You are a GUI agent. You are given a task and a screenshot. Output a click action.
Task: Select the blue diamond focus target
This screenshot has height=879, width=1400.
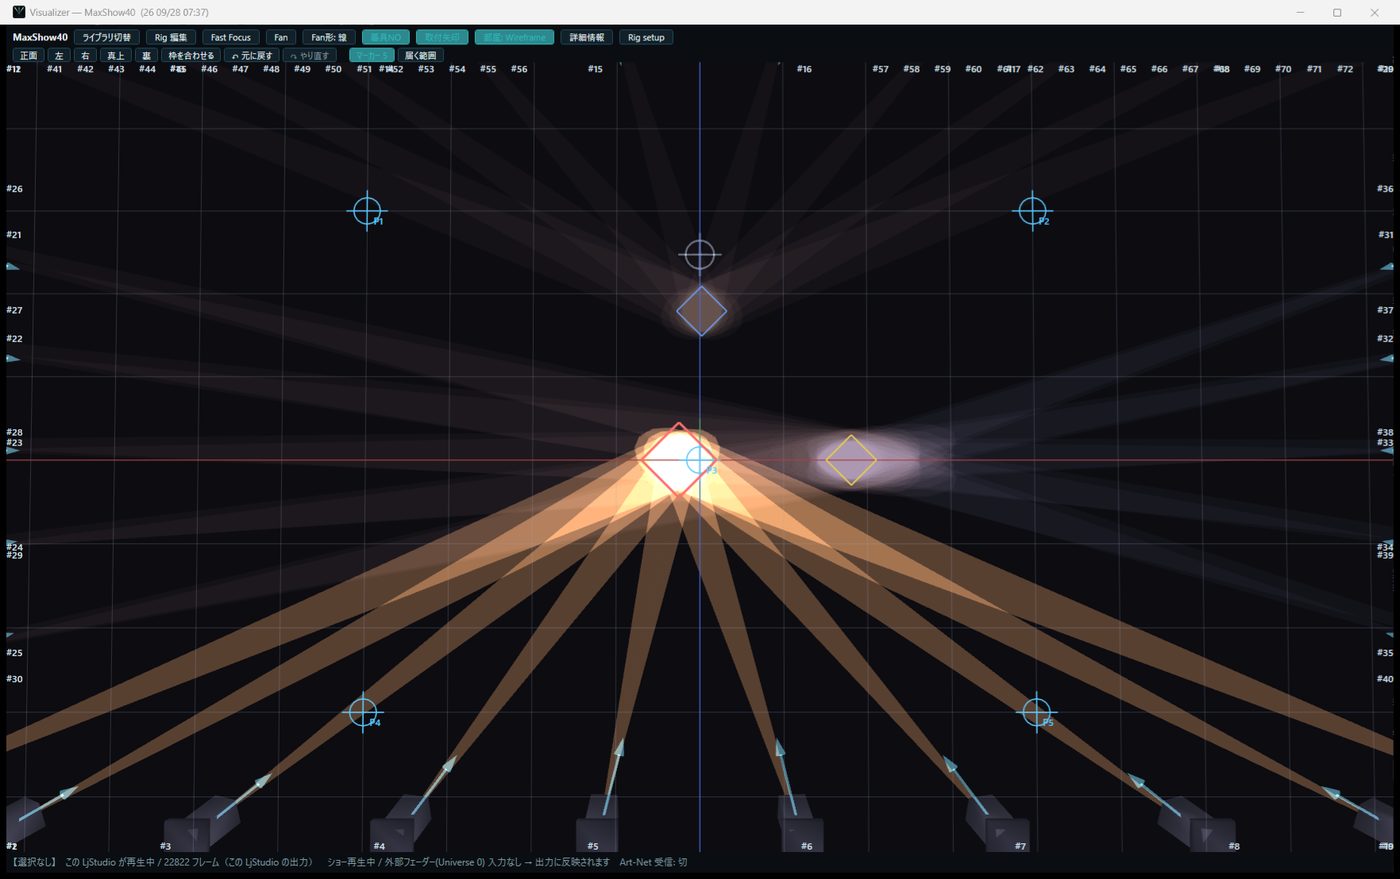[x=701, y=311]
